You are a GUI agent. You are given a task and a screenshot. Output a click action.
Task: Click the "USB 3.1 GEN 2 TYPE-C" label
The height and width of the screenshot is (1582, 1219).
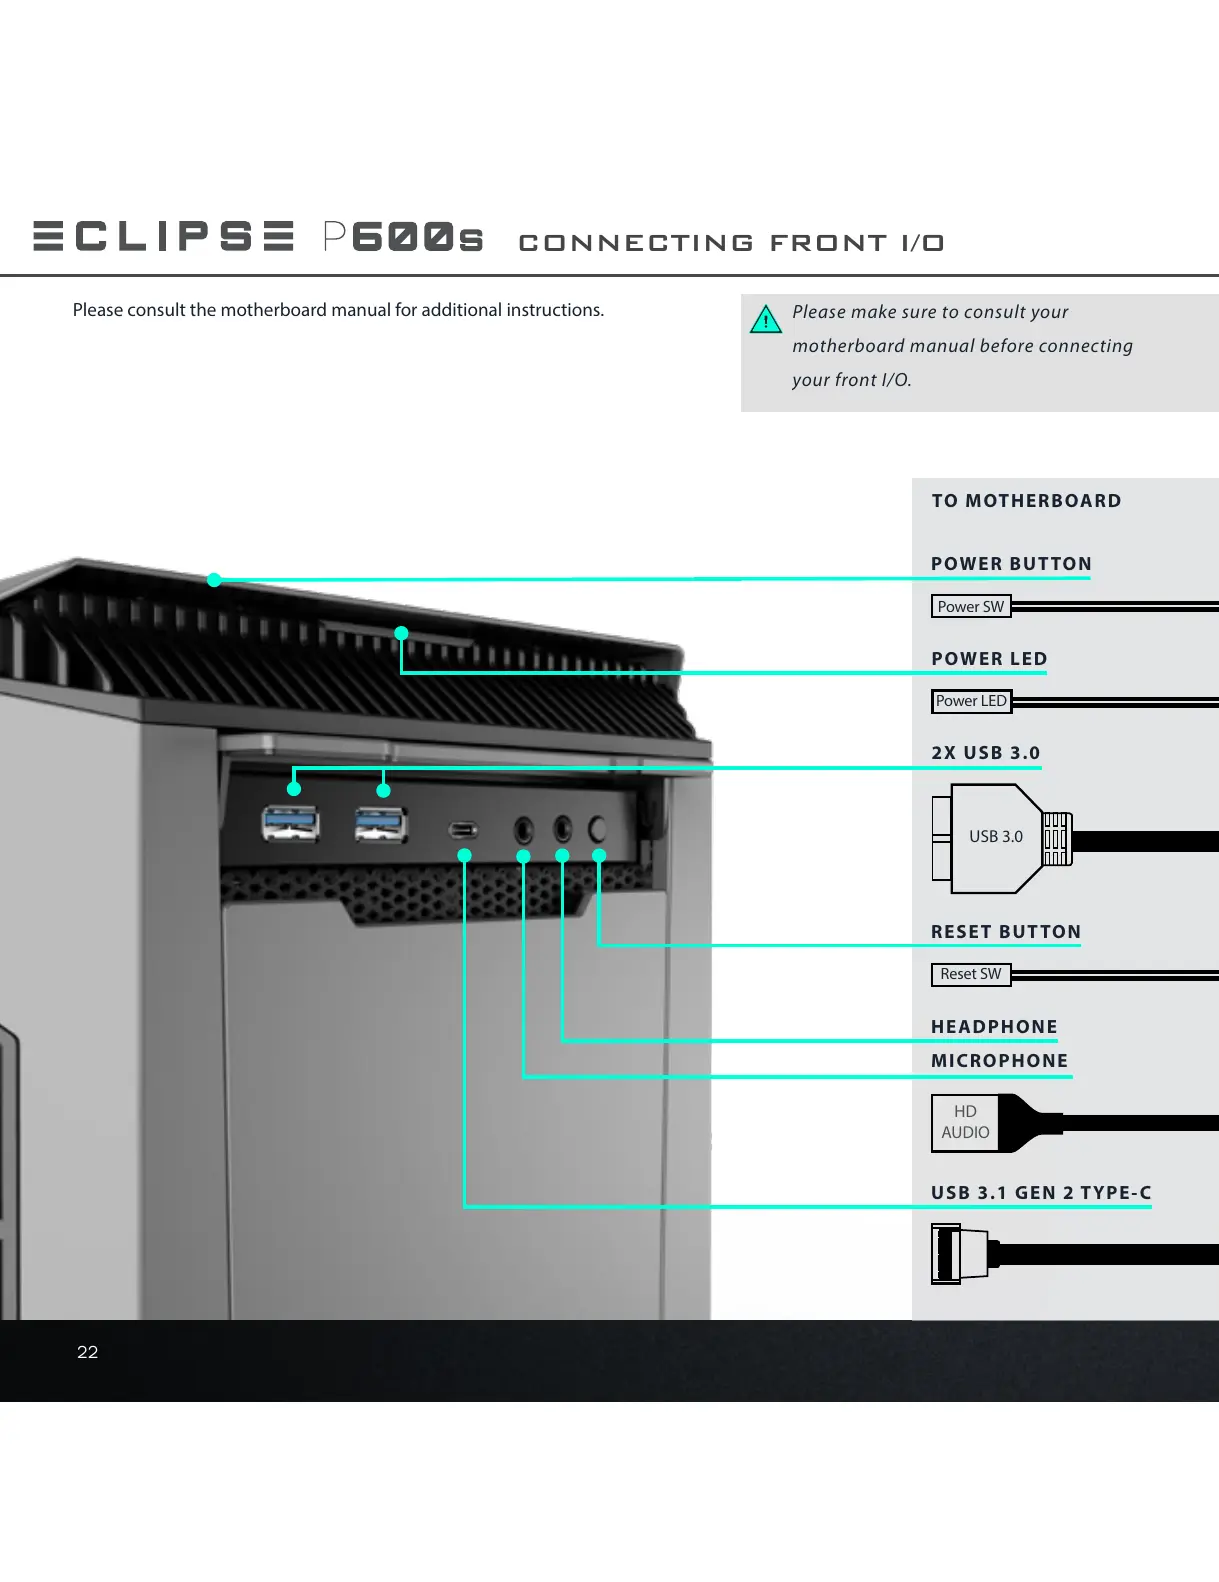[1041, 1193]
